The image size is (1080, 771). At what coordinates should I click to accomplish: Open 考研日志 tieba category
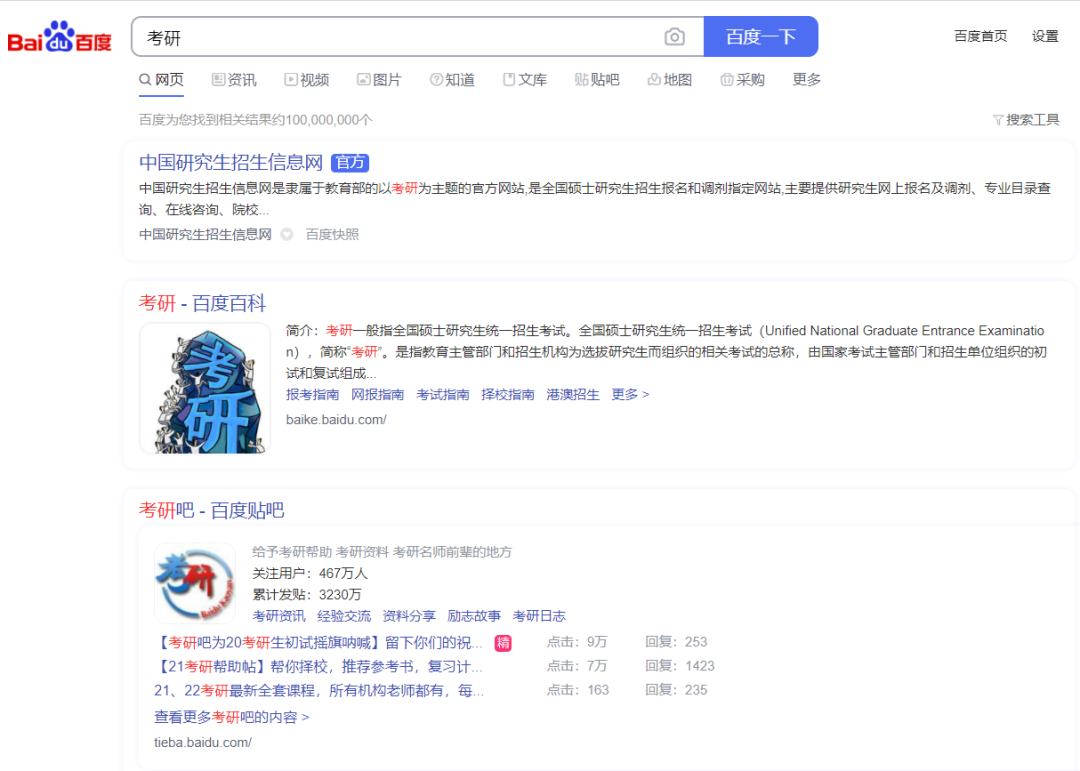coord(539,616)
